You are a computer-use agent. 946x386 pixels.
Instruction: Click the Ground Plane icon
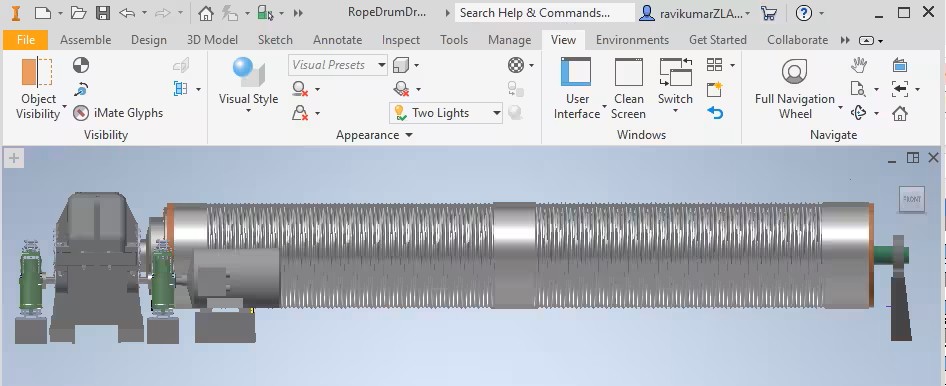click(x=401, y=89)
